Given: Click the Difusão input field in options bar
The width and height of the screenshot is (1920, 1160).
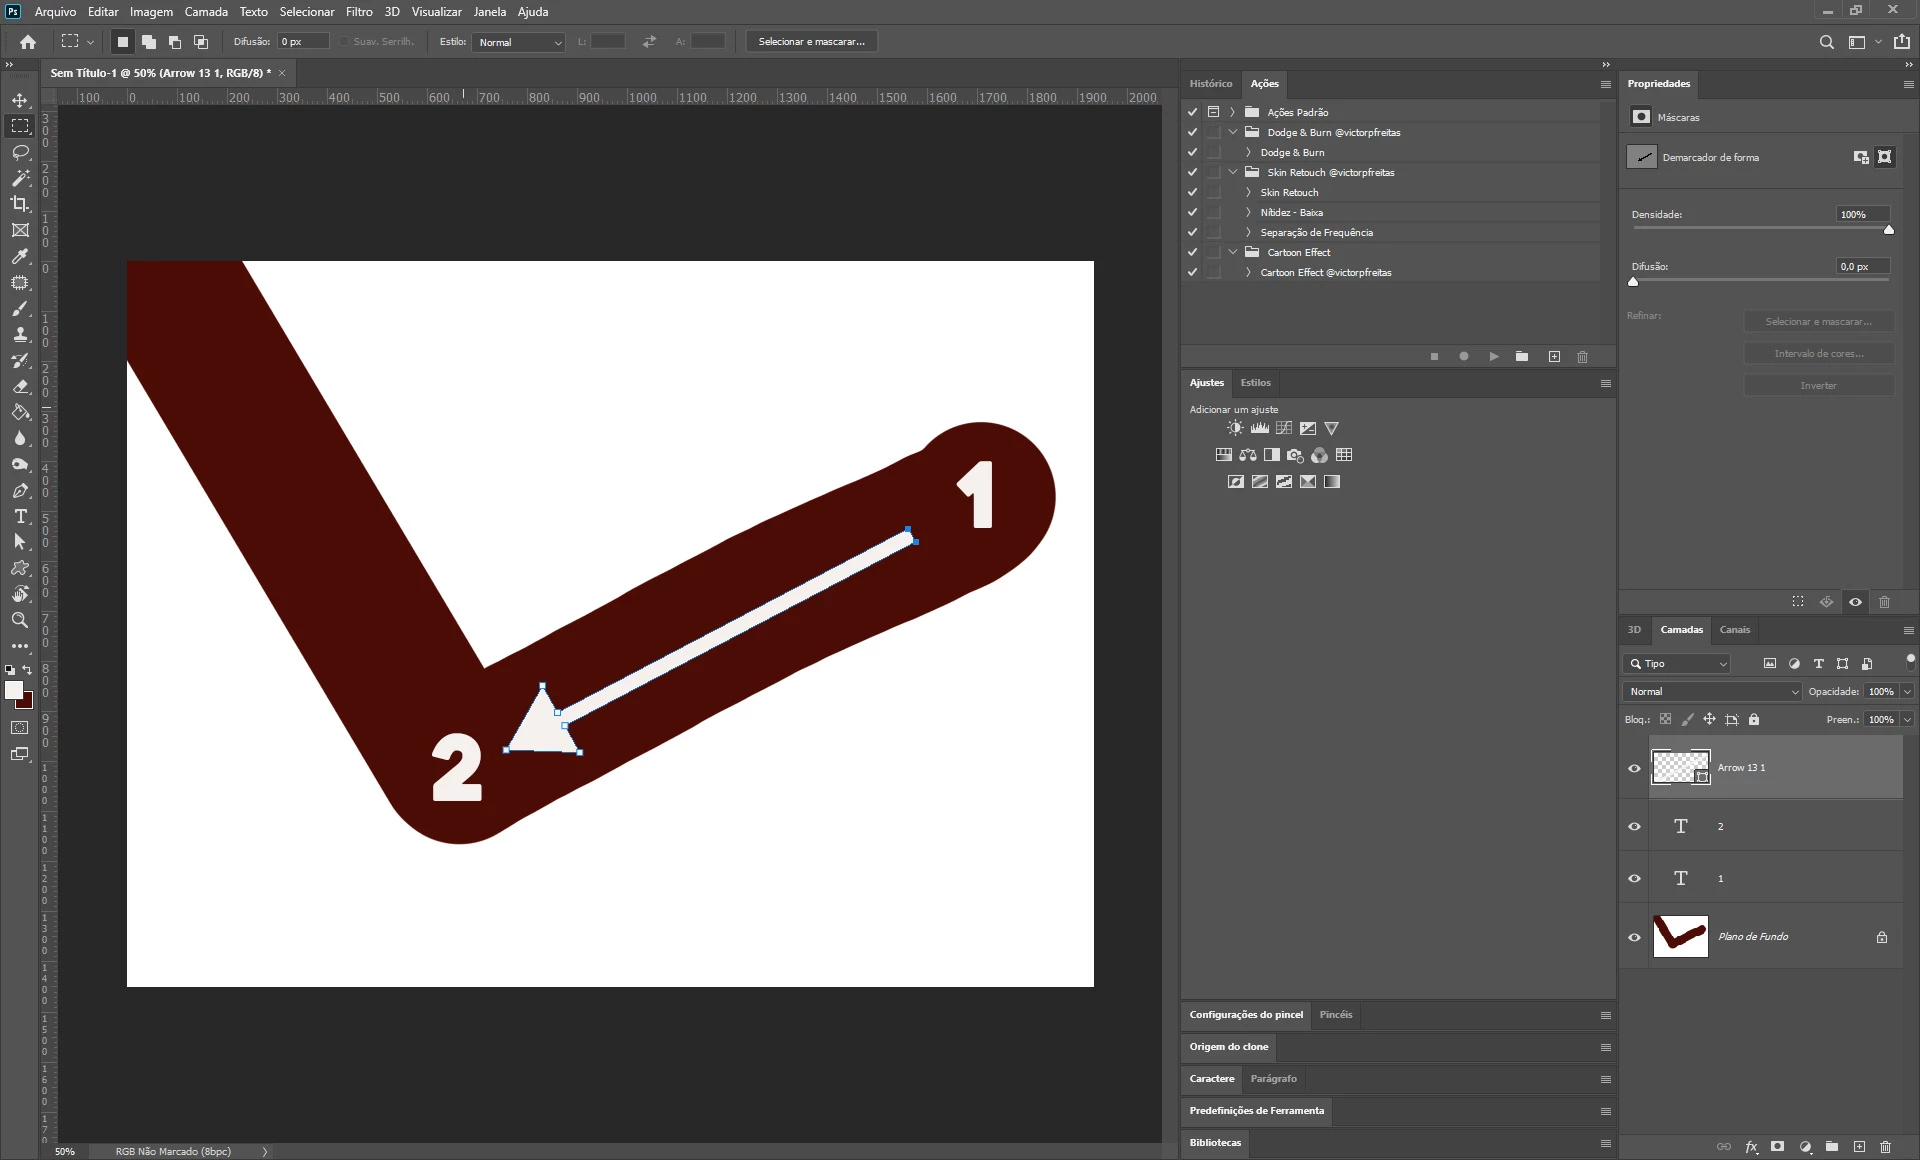Looking at the screenshot, I should pos(302,42).
